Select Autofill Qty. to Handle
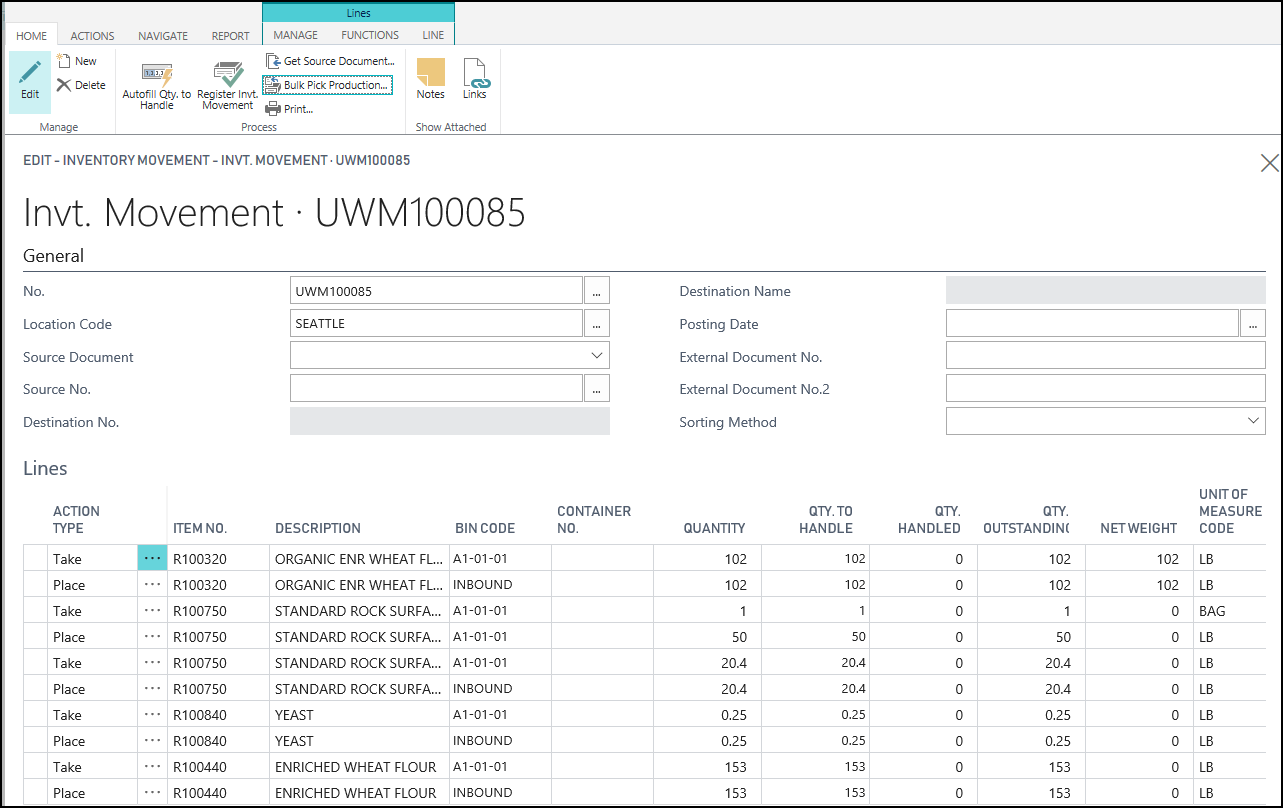Screen dimensions: 1283x808 [156, 85]
